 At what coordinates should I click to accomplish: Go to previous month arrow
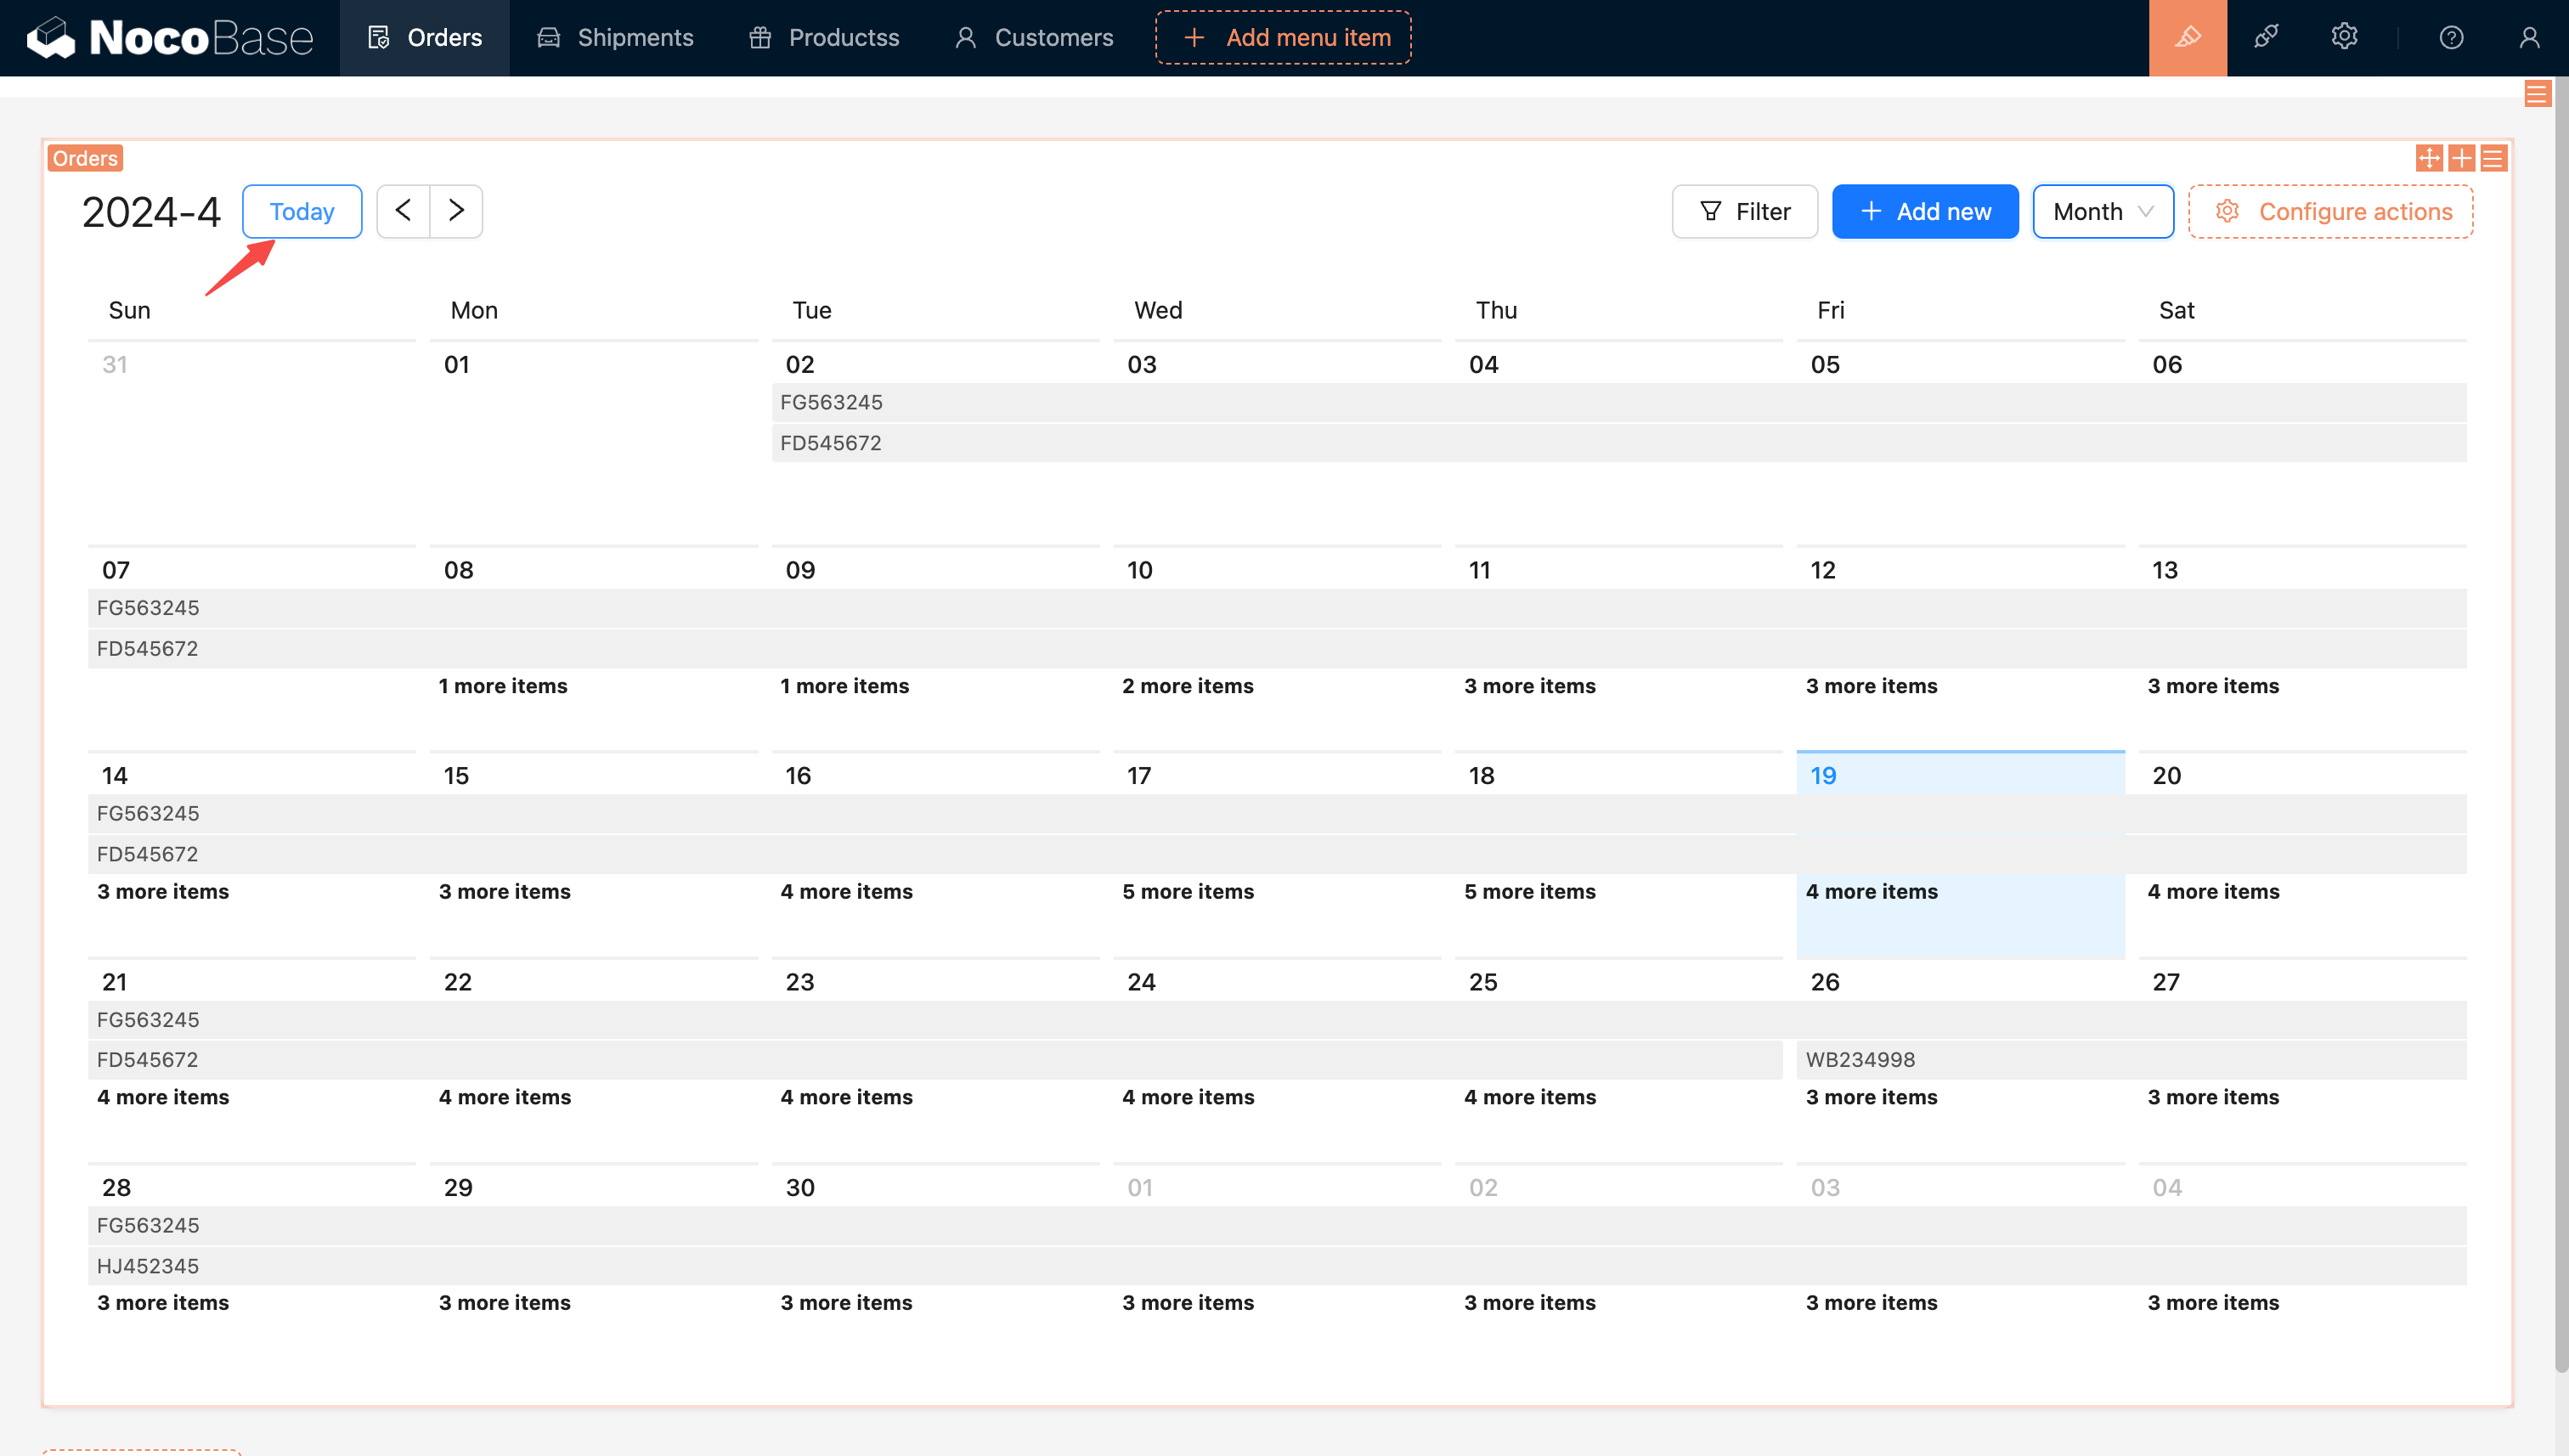[403, 211]
